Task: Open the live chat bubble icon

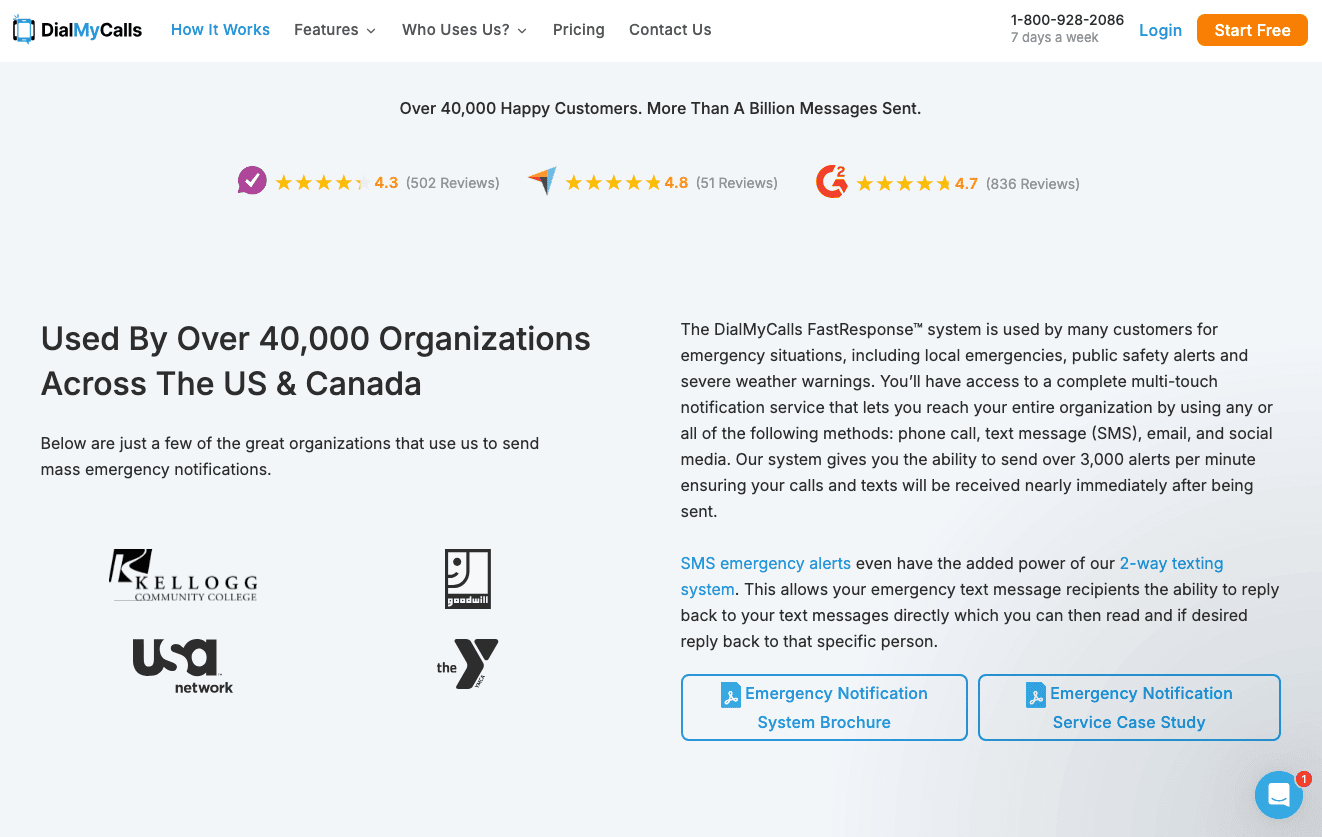Action: [1278, 795]
